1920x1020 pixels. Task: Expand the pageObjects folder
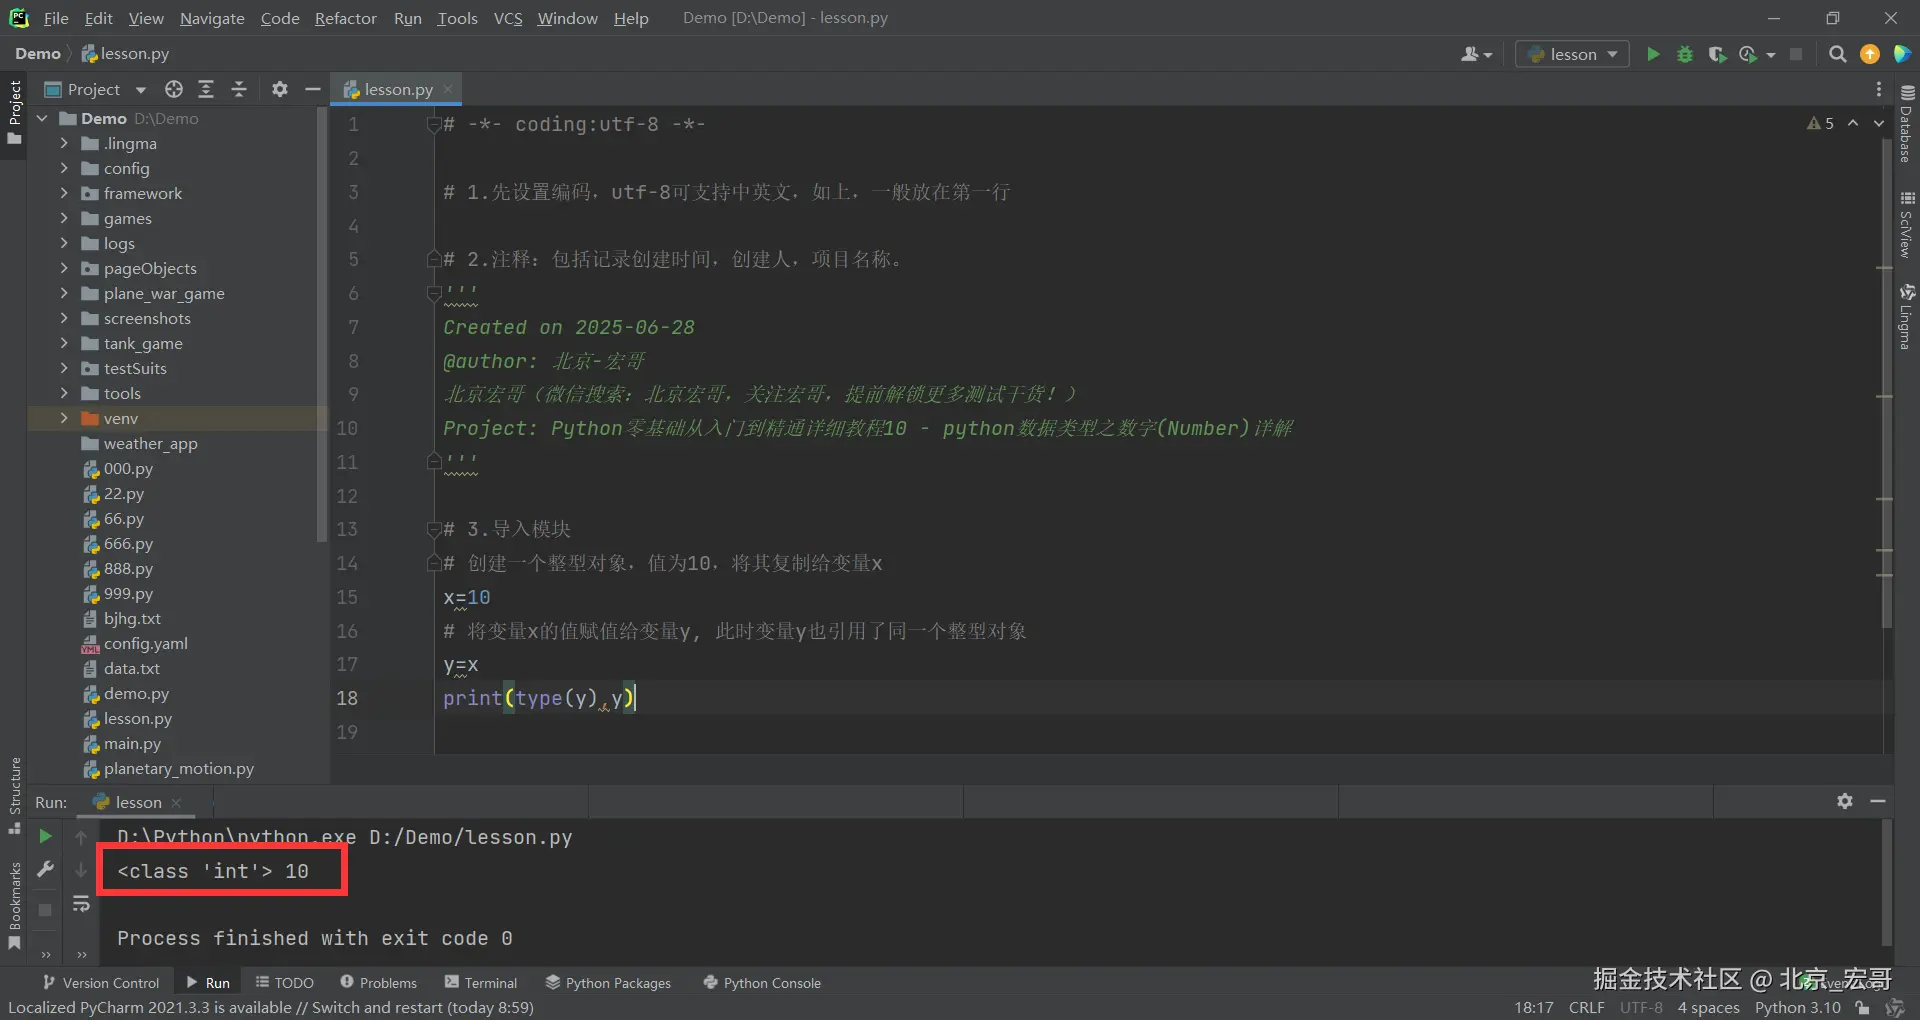tap(64, 268)
